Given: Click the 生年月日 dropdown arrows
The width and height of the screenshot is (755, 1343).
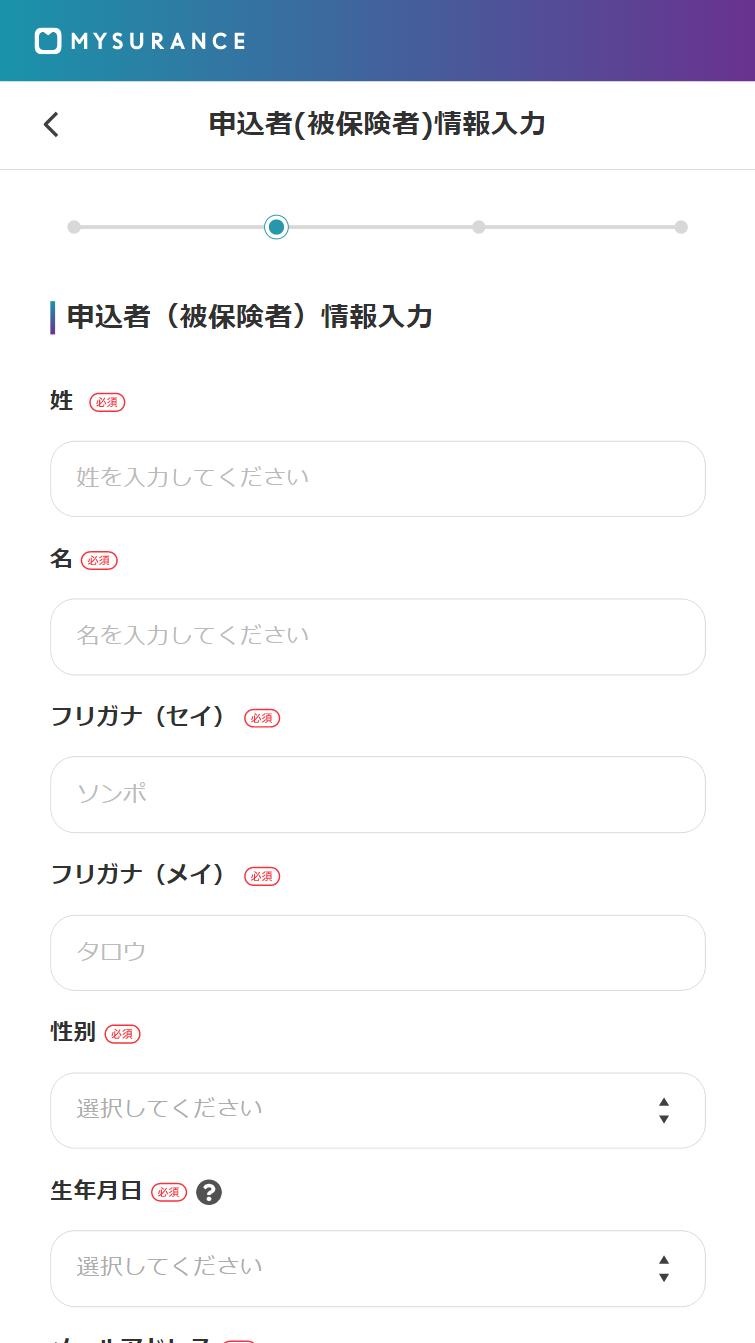Looking at the screenshot, I should [664, 1268].
